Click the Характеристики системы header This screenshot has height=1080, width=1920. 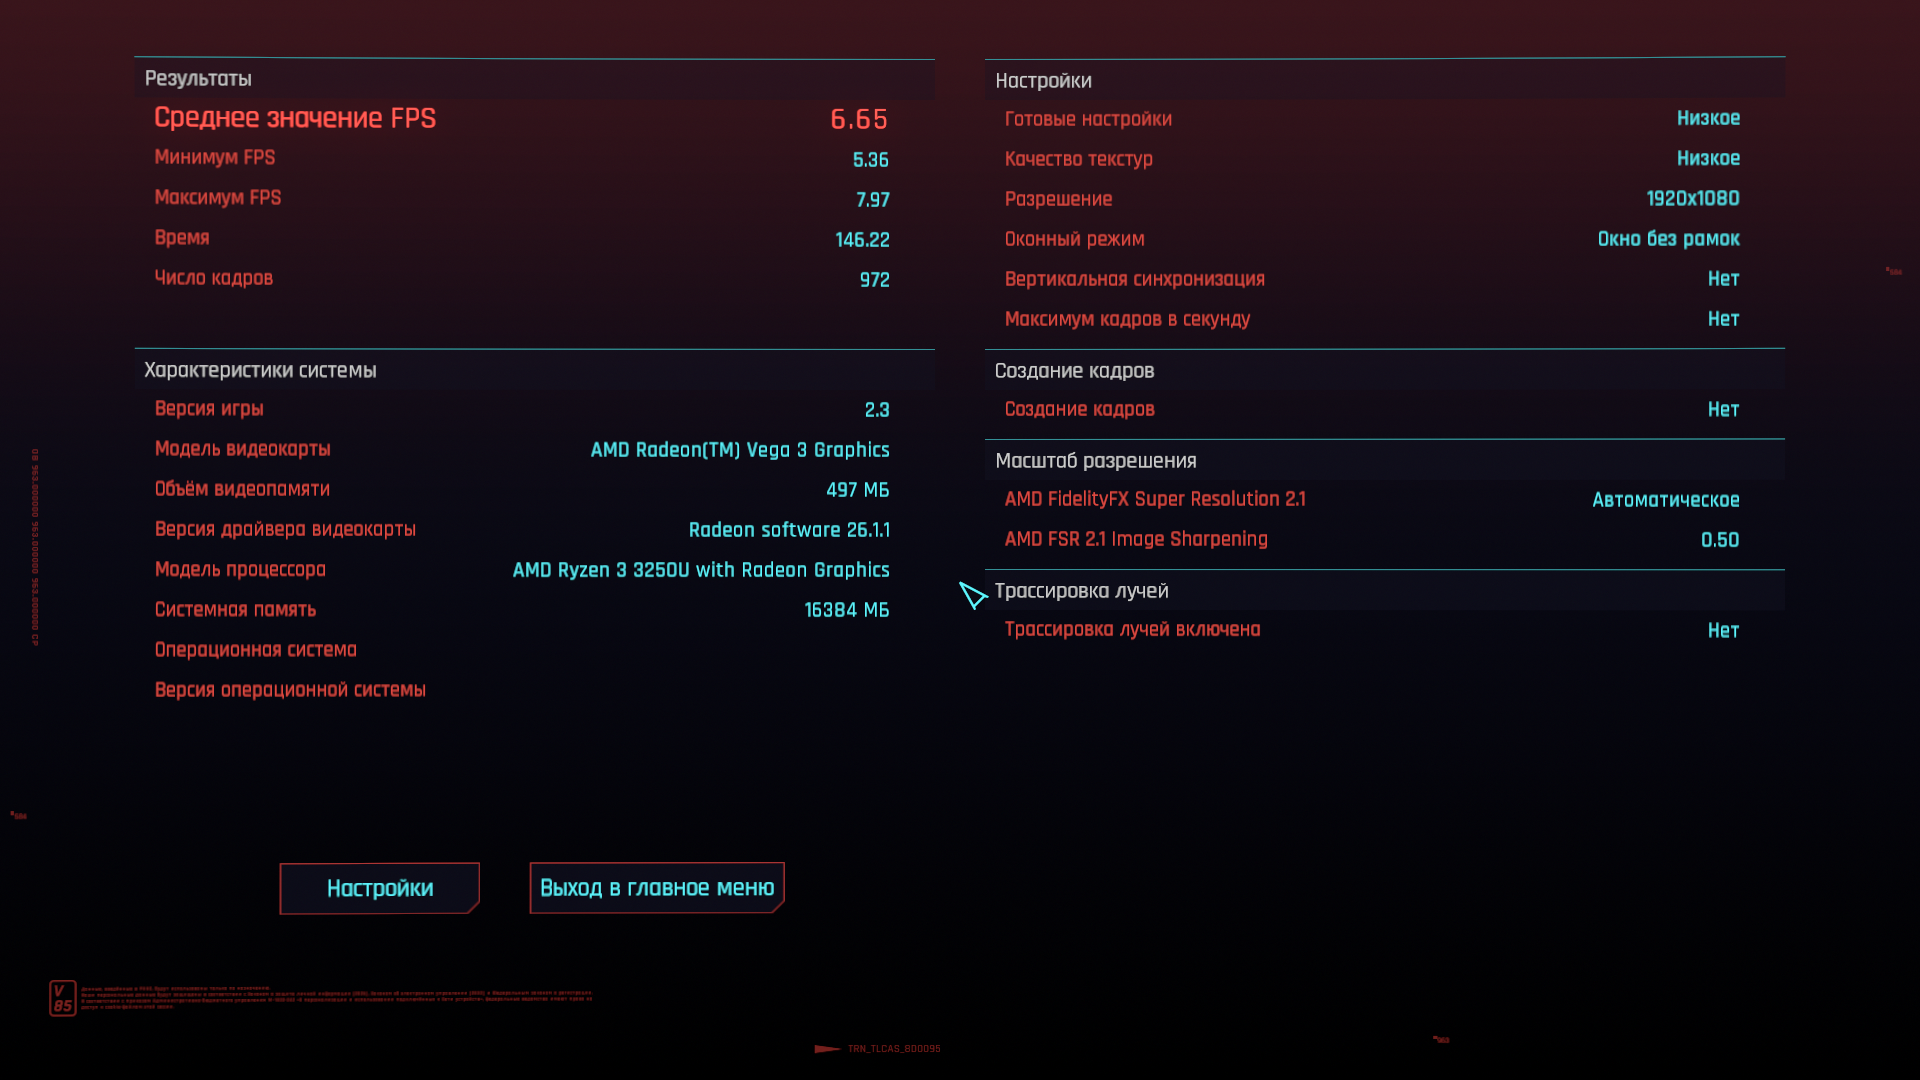[x=260, y=370]
